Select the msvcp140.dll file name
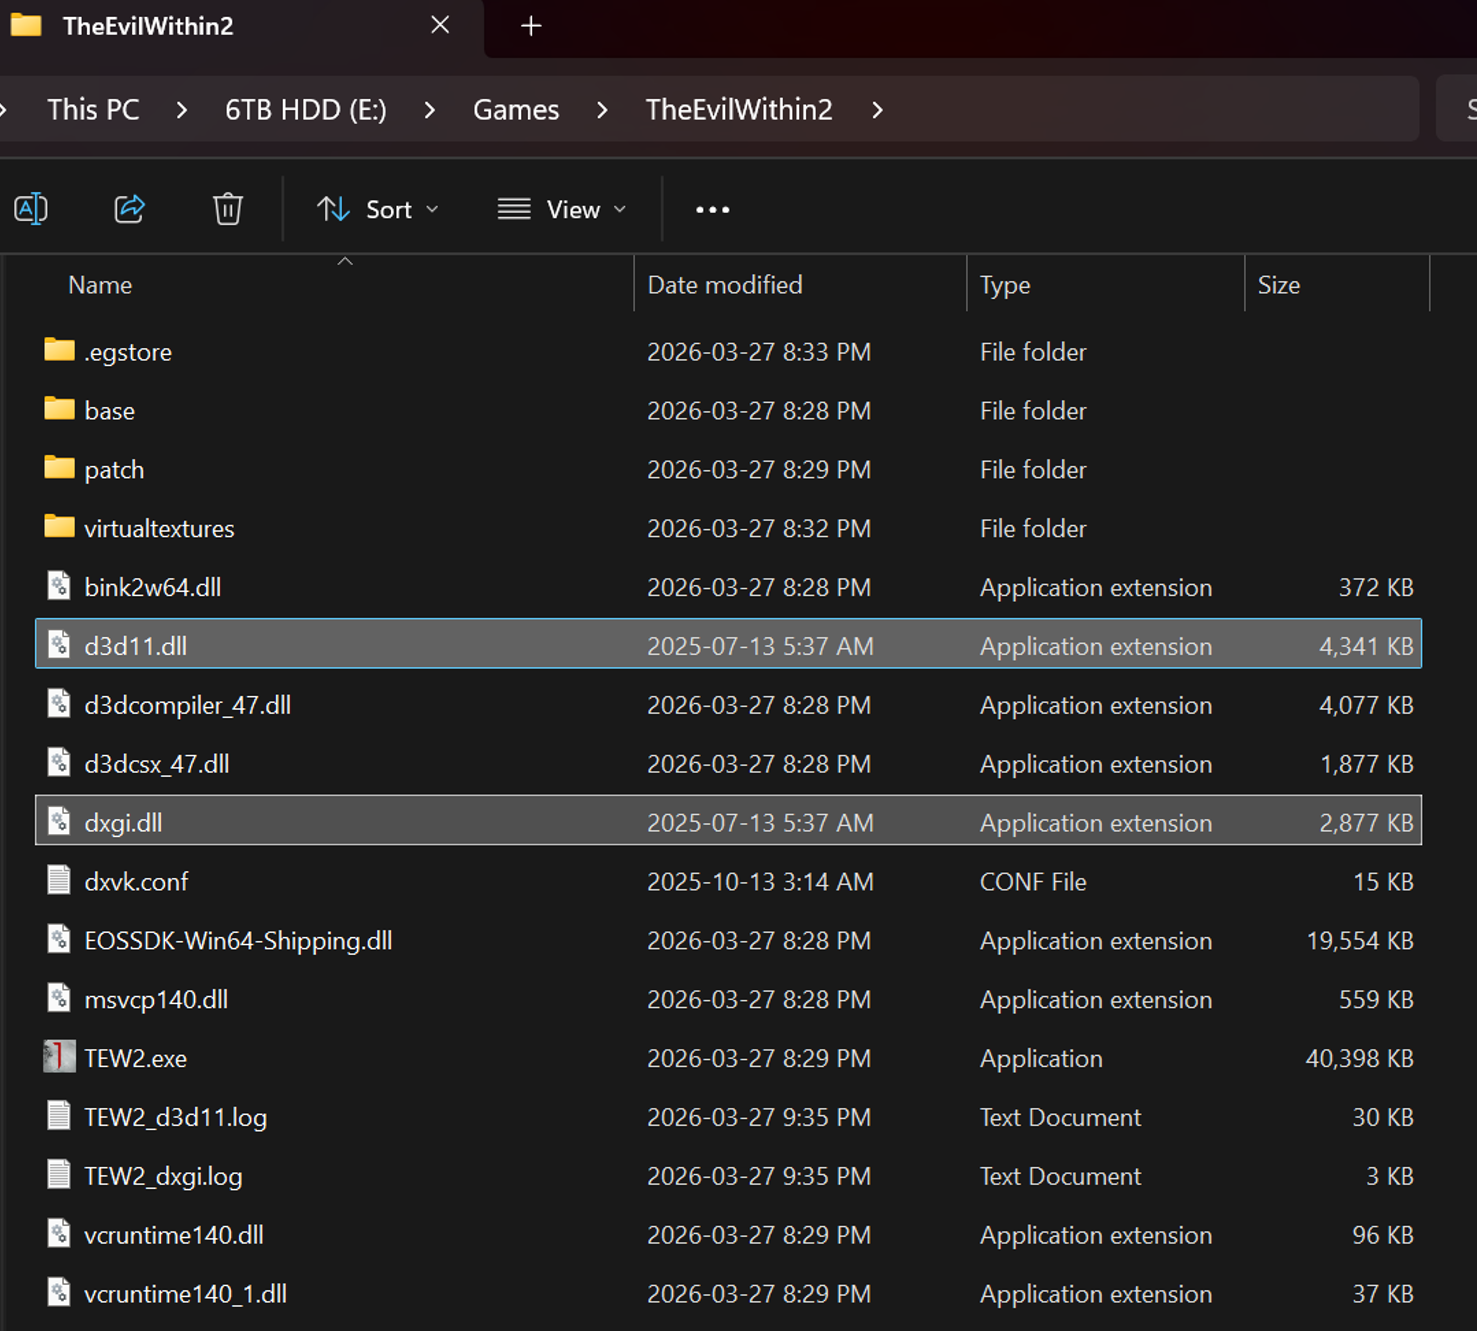This screenshot has width=1477, height=1331. pos(156,1000)
